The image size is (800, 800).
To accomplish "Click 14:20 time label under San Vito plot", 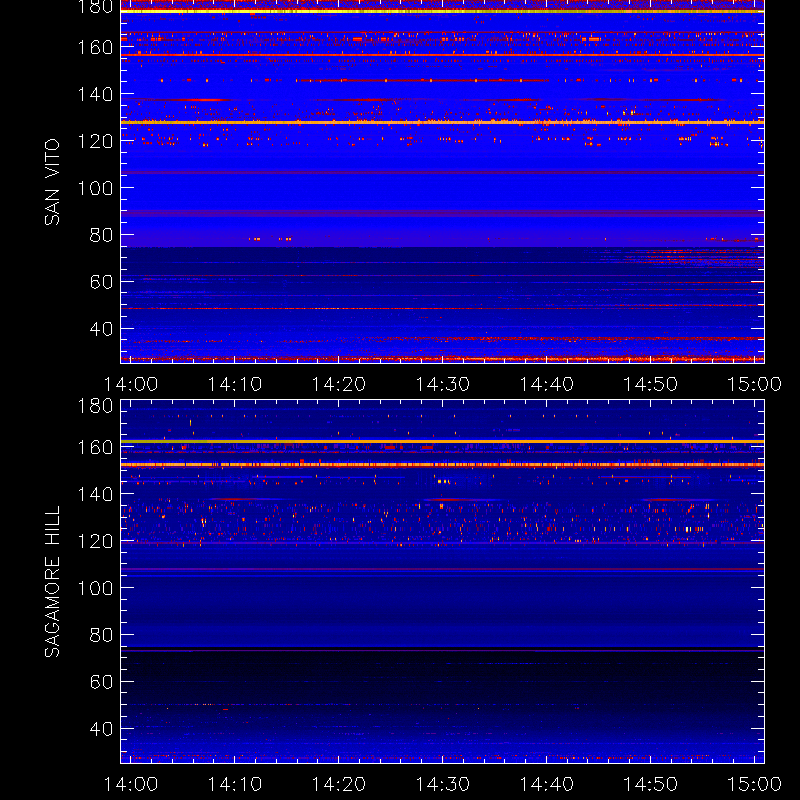I will point(339,384).
